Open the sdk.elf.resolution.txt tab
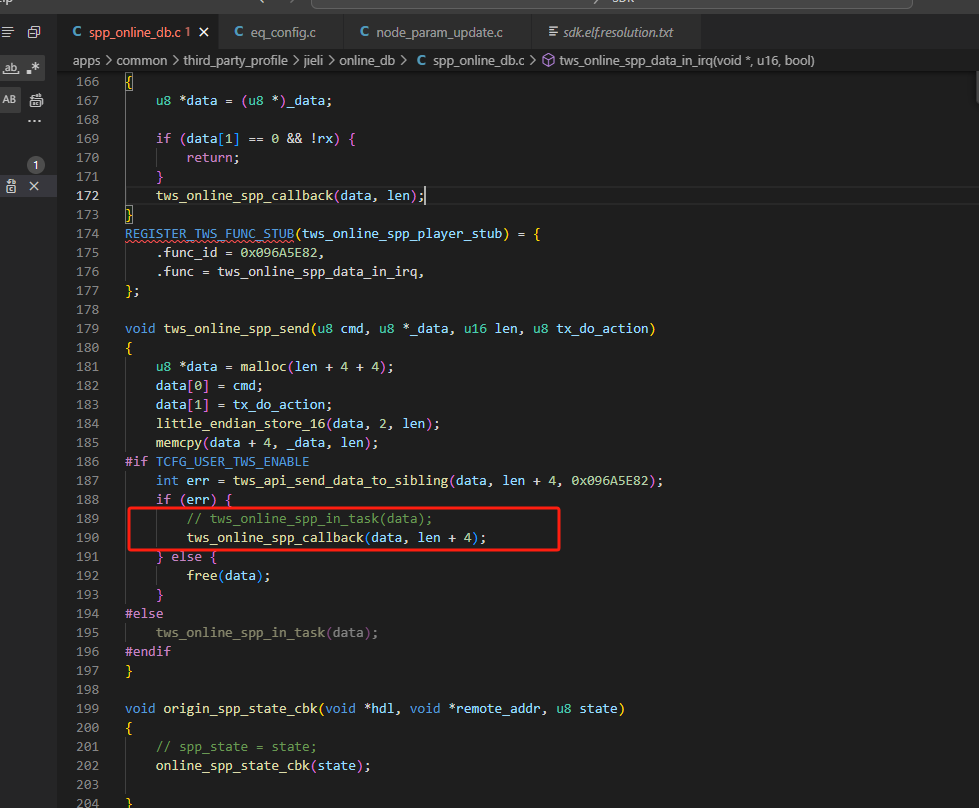Image resolution: width=979 pixels, height=808 pixels. coord(616,32)
